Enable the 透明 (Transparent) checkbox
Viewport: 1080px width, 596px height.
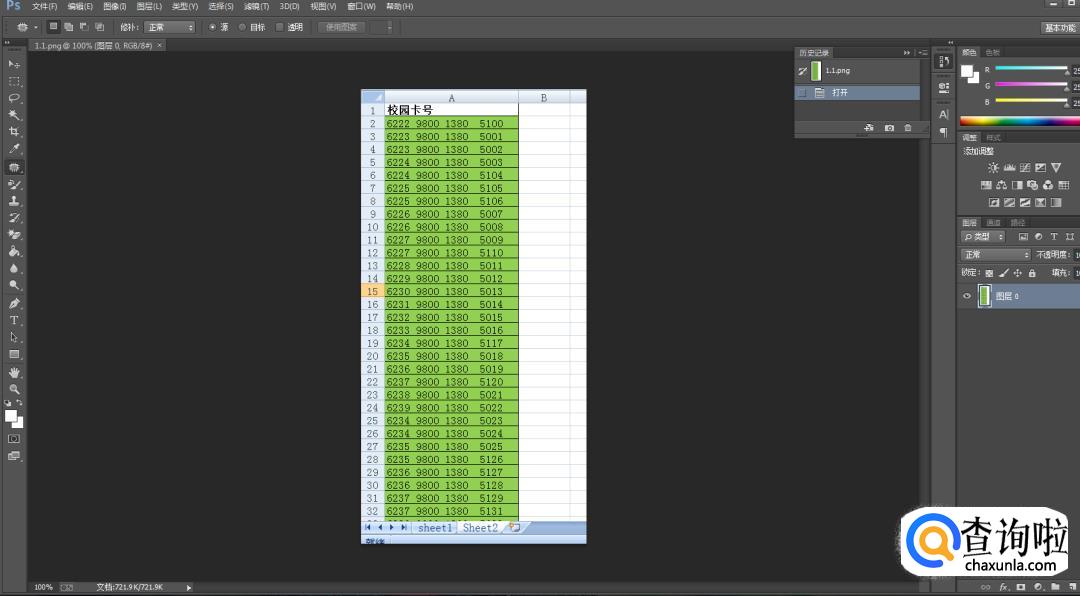(x=279, y=27)
